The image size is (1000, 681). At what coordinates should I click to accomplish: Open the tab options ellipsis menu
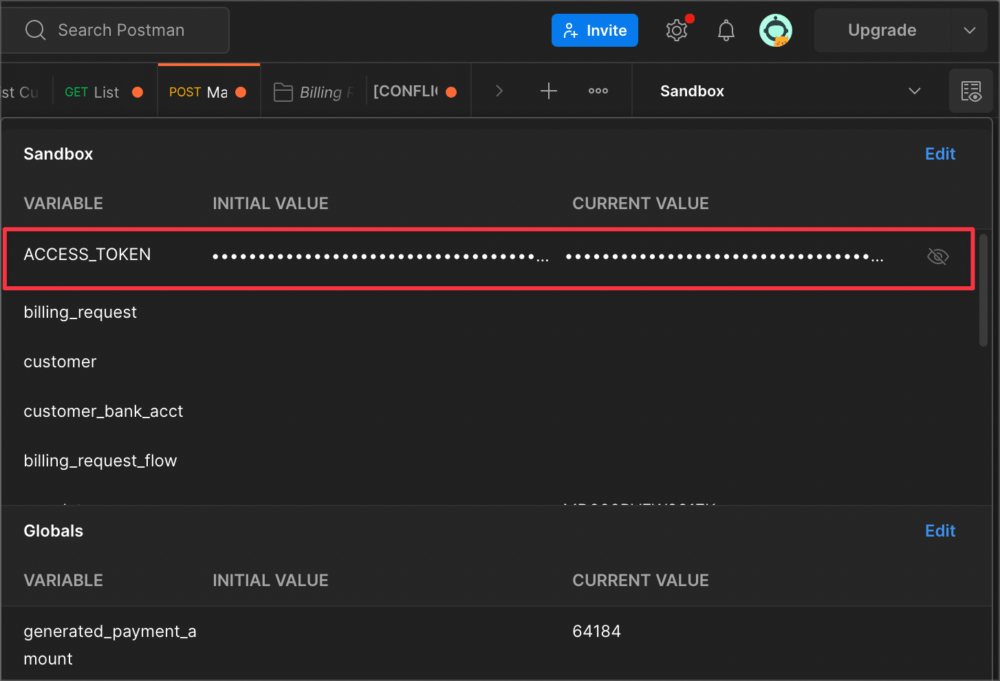(x=598, y=91)
